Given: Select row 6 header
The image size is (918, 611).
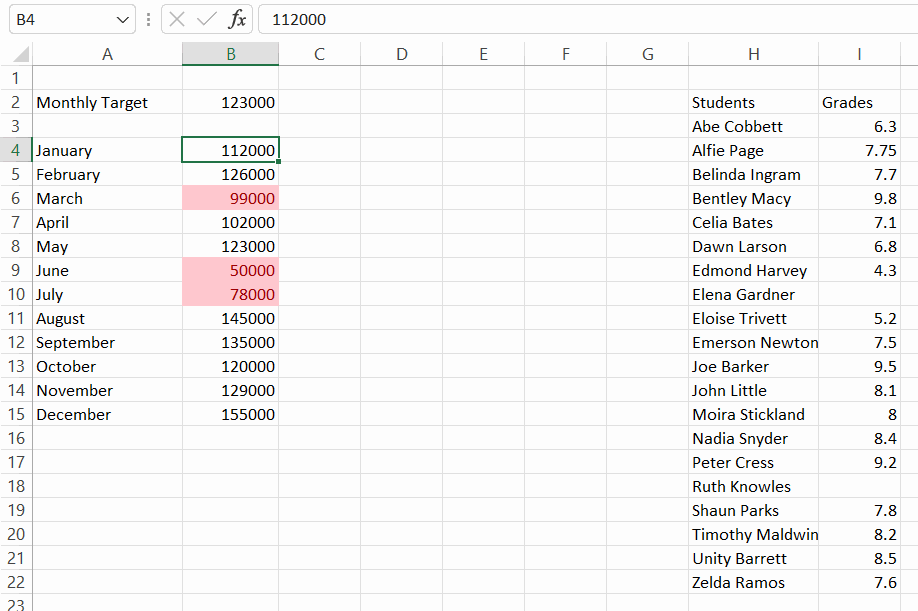Looking at the screenshot, I should point(16,198).
